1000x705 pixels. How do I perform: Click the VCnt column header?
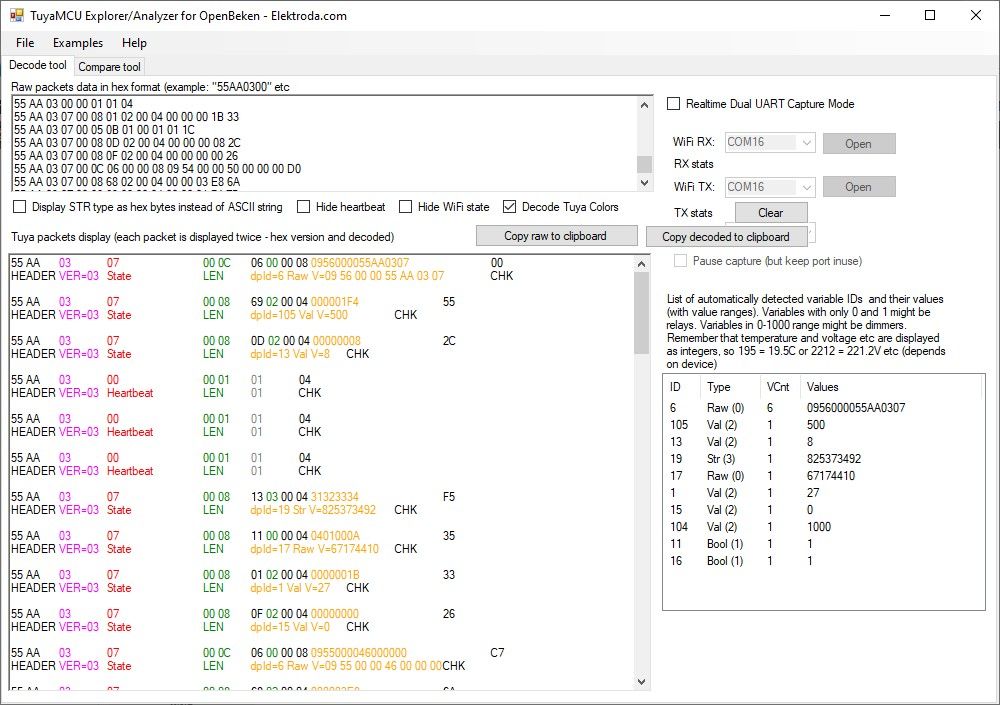coord(780,387)
